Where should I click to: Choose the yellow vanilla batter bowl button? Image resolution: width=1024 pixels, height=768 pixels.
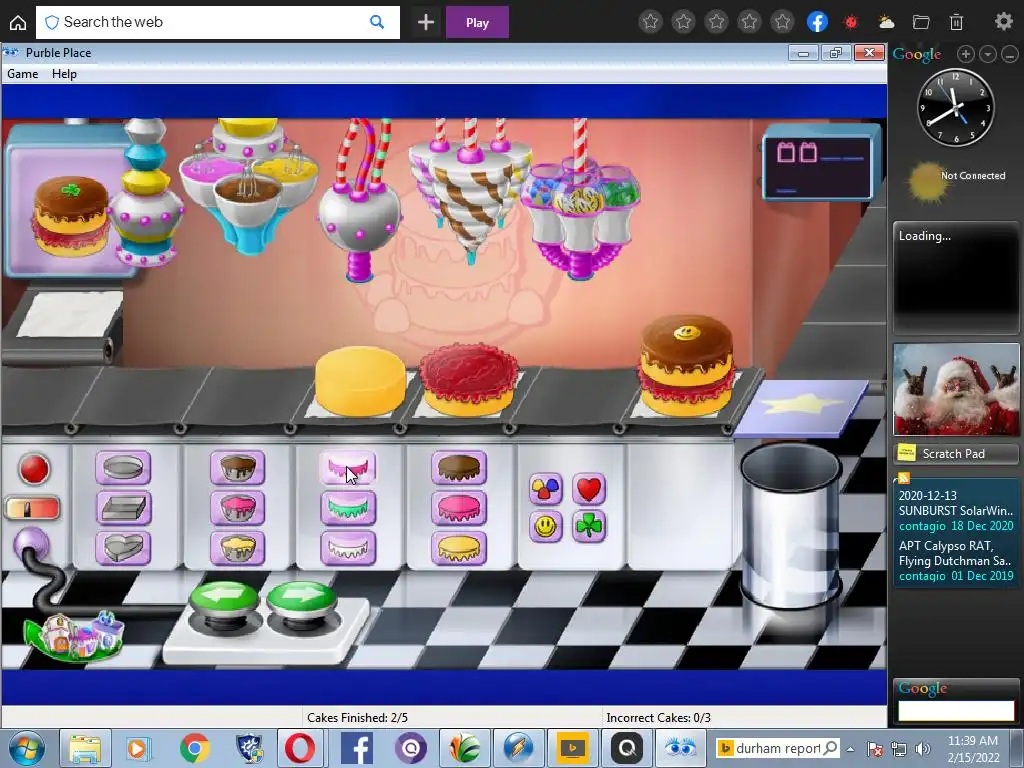tap(238, 548)
